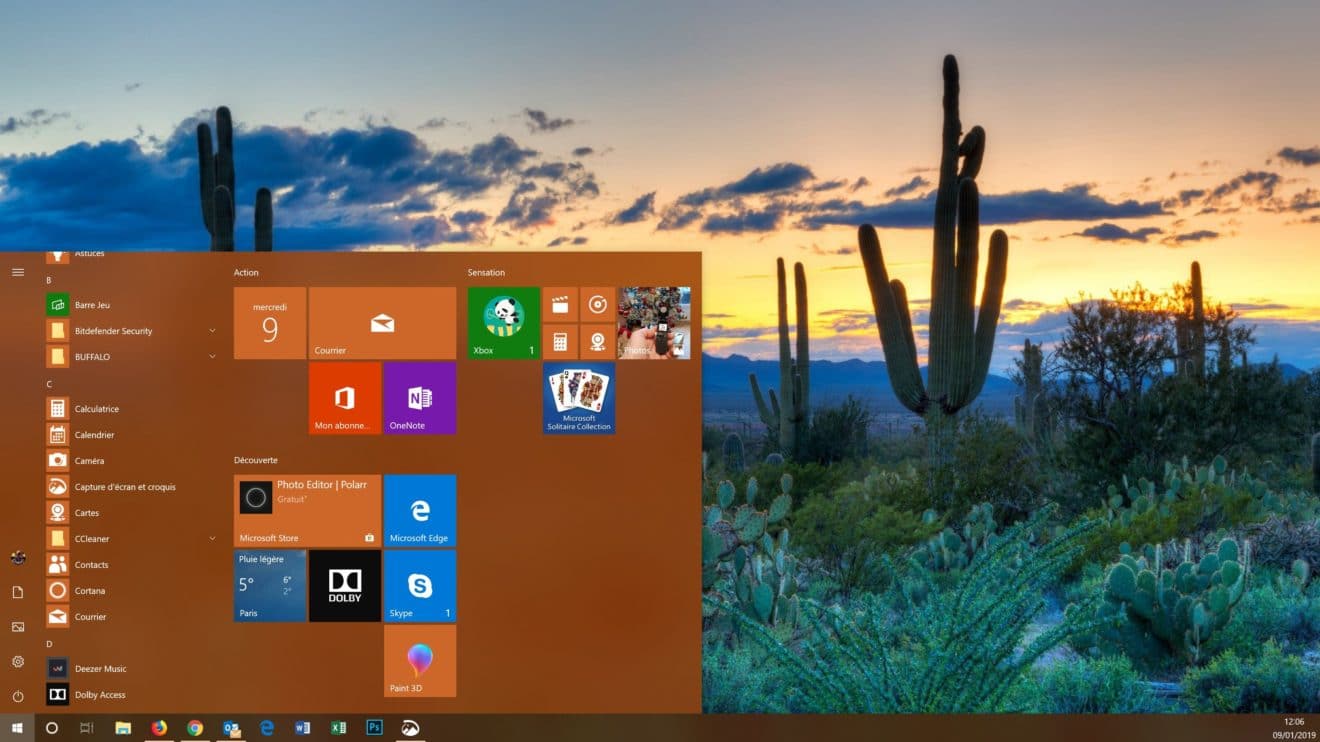Click the Découverte tile group title
This screenshot has width=1320, height=742.
(256, 460)
